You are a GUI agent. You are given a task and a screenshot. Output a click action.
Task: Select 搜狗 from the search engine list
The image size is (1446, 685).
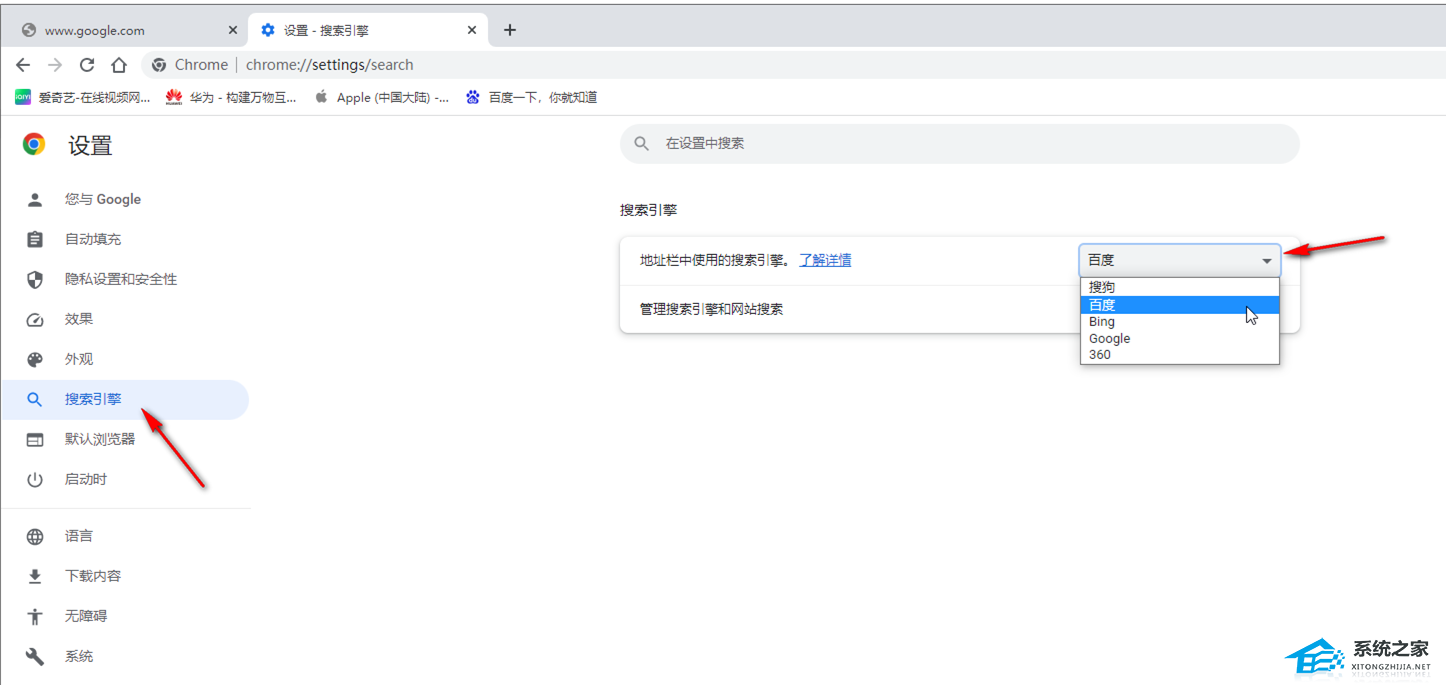click(x=1102, y=287)
